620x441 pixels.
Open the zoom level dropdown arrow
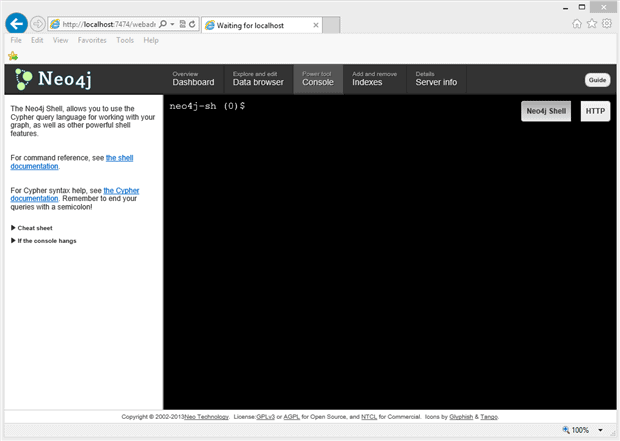tap(600, 430)
